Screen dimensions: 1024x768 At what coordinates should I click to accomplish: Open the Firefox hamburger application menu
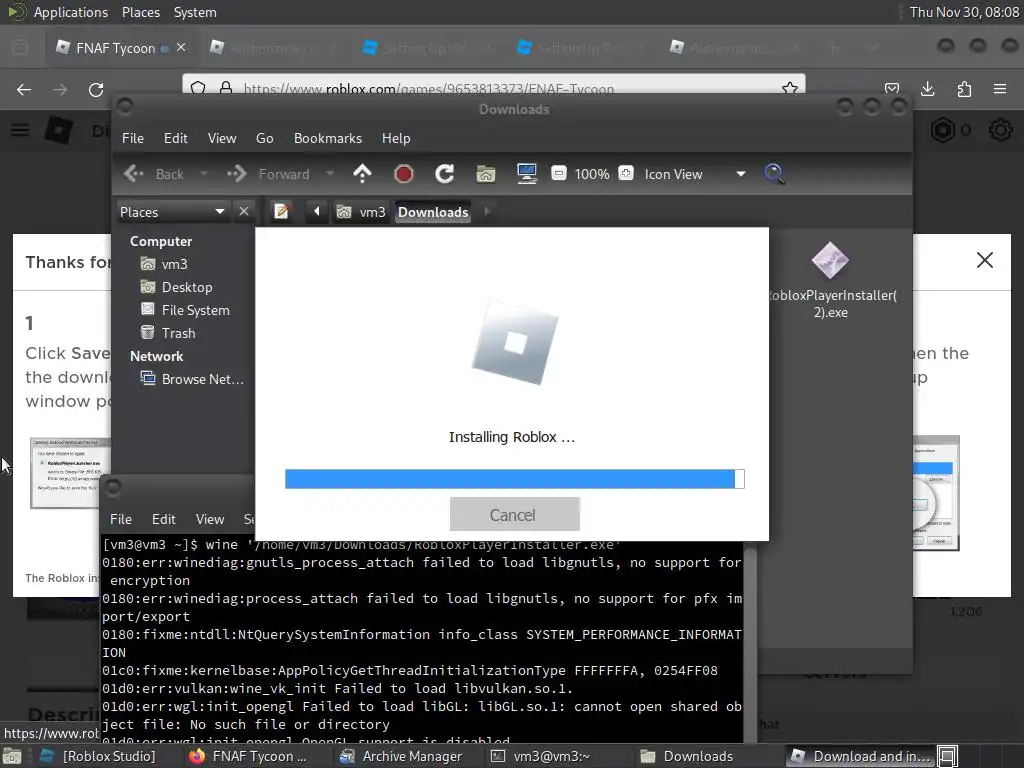(999, 89)
